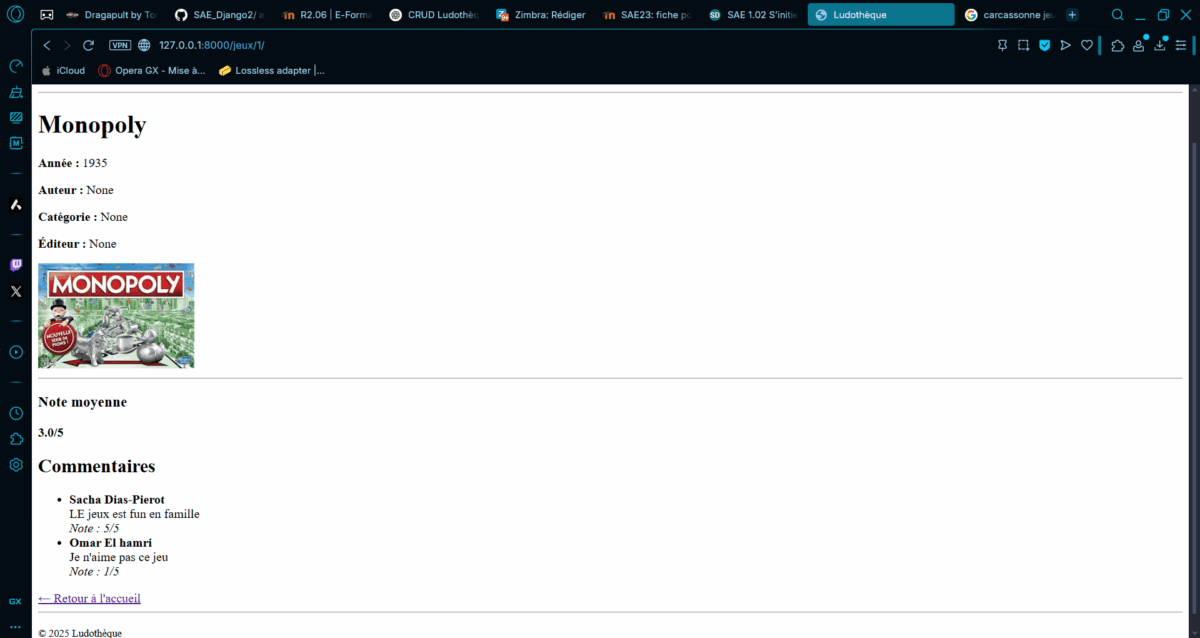Go forward to the next page
This screenshot has width=1200, height=638.
[67, 45]
